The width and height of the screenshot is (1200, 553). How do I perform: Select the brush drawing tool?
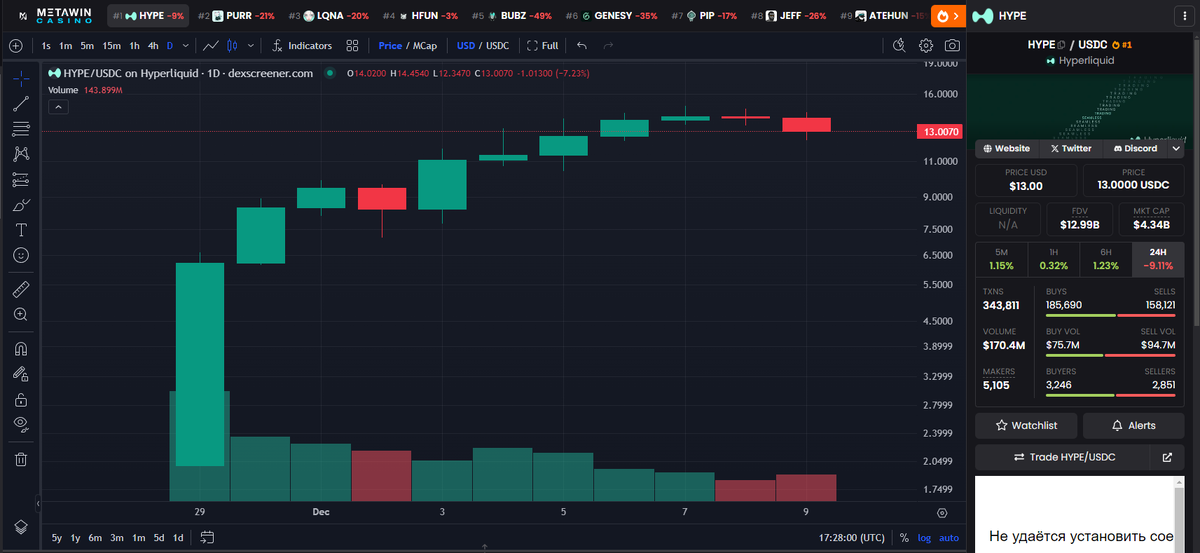pos(21,205)
